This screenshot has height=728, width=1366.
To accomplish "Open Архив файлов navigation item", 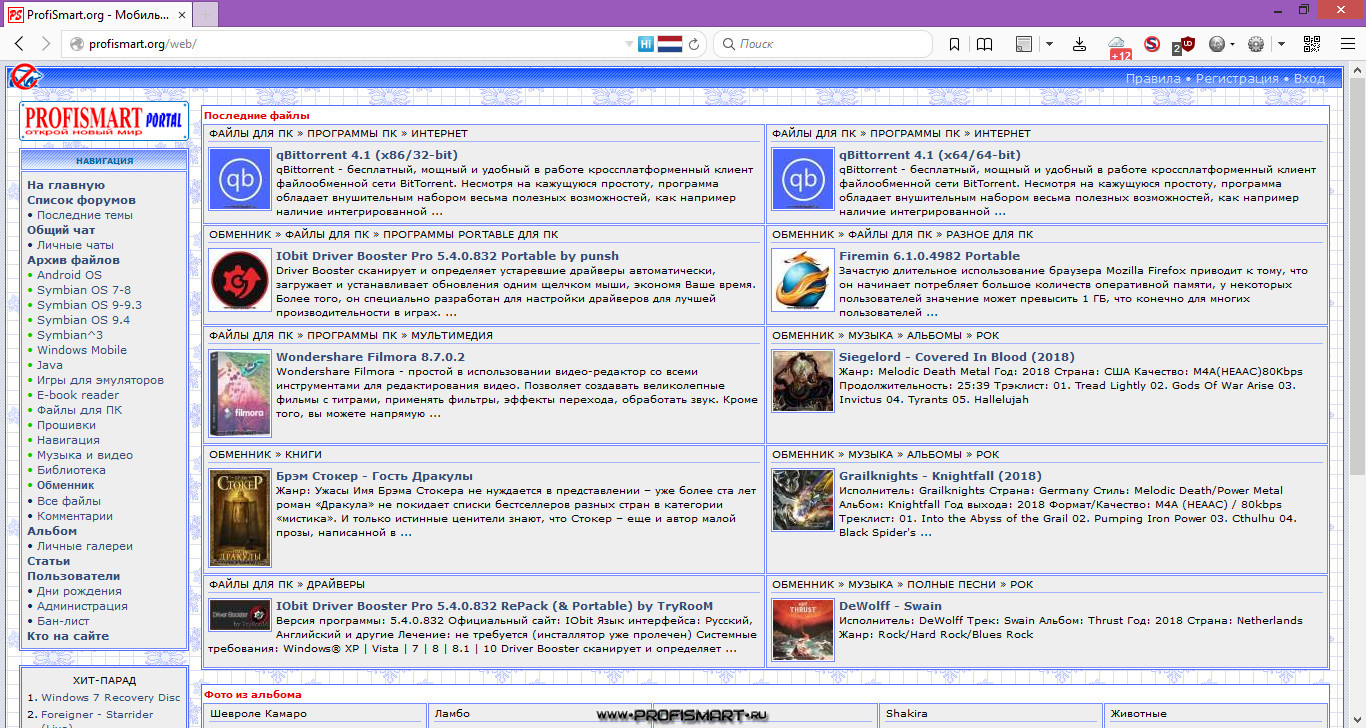I will point(73,260).
